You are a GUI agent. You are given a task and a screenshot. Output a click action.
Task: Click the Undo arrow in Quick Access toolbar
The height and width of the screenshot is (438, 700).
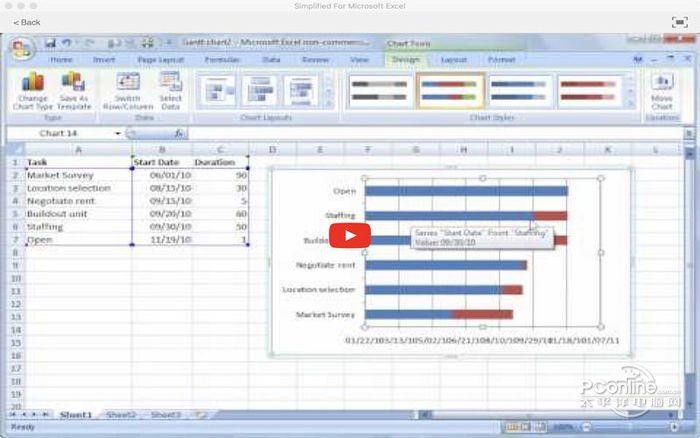(x=67, y=43)
